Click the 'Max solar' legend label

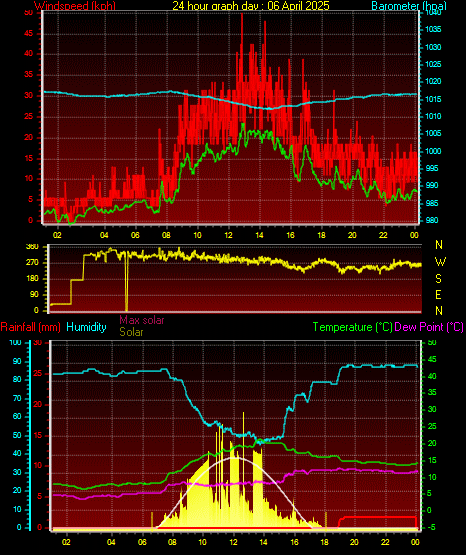pos(142,320)
